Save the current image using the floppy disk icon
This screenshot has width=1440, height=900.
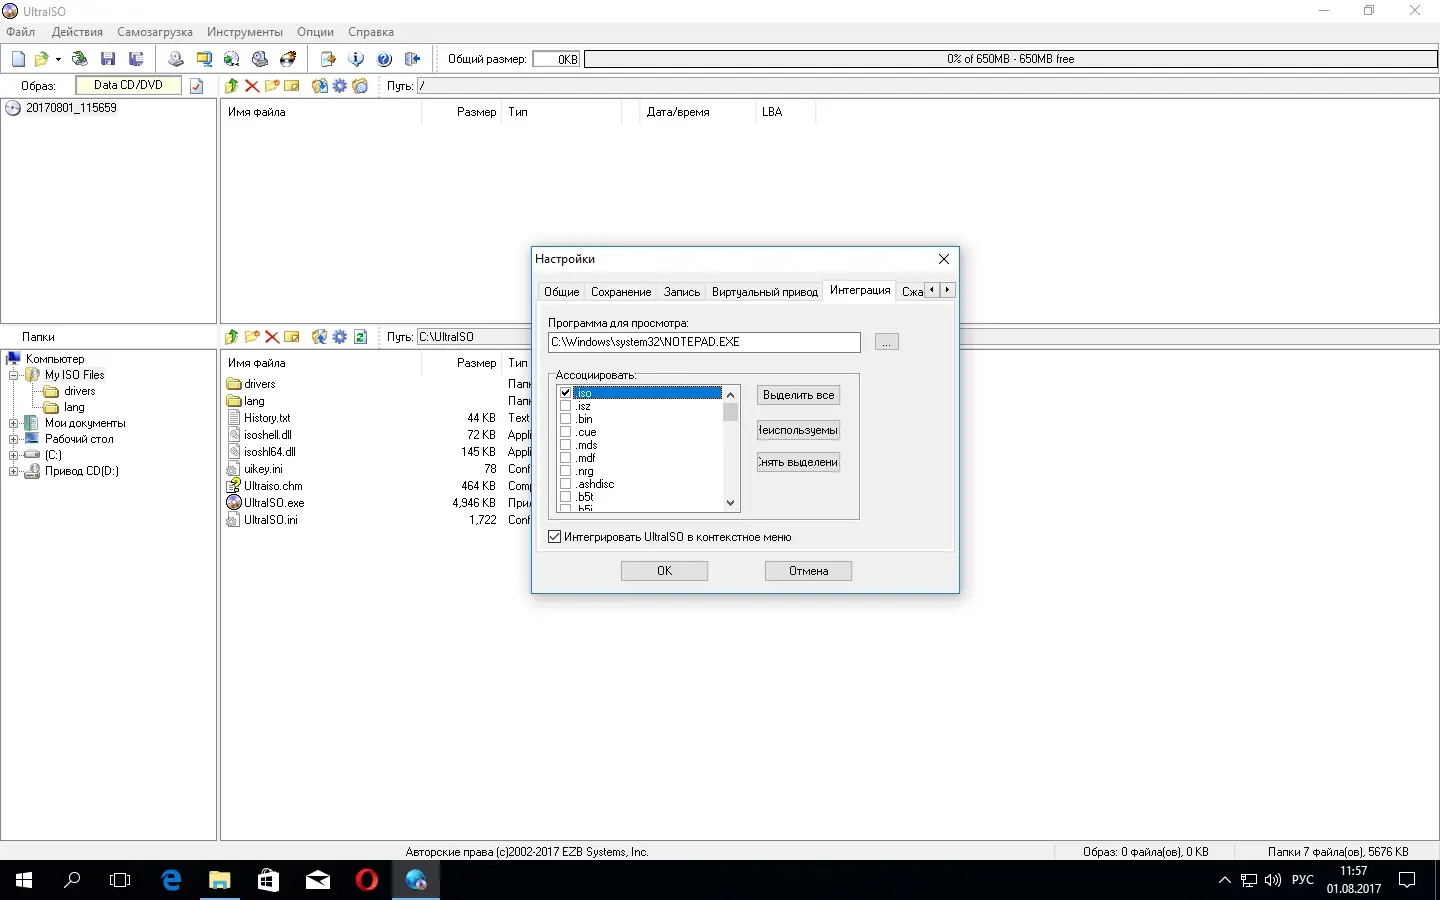point(108,59)
